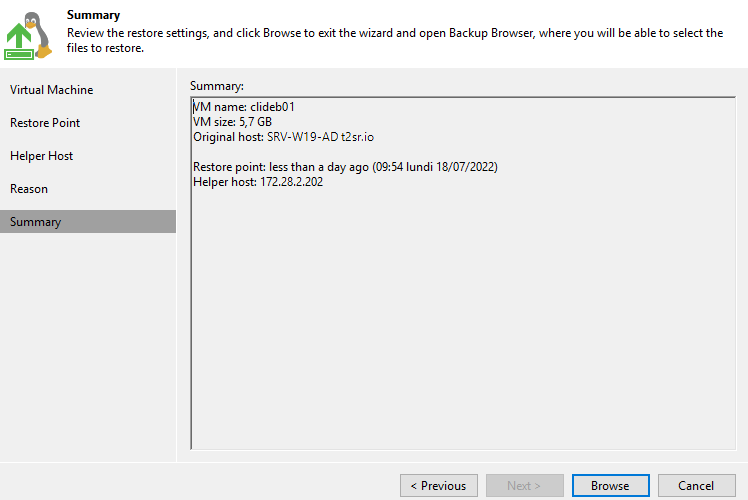The height and width of the screenshot is (500, 748).
Task: Click the Summary heading title
Action: 94,15
